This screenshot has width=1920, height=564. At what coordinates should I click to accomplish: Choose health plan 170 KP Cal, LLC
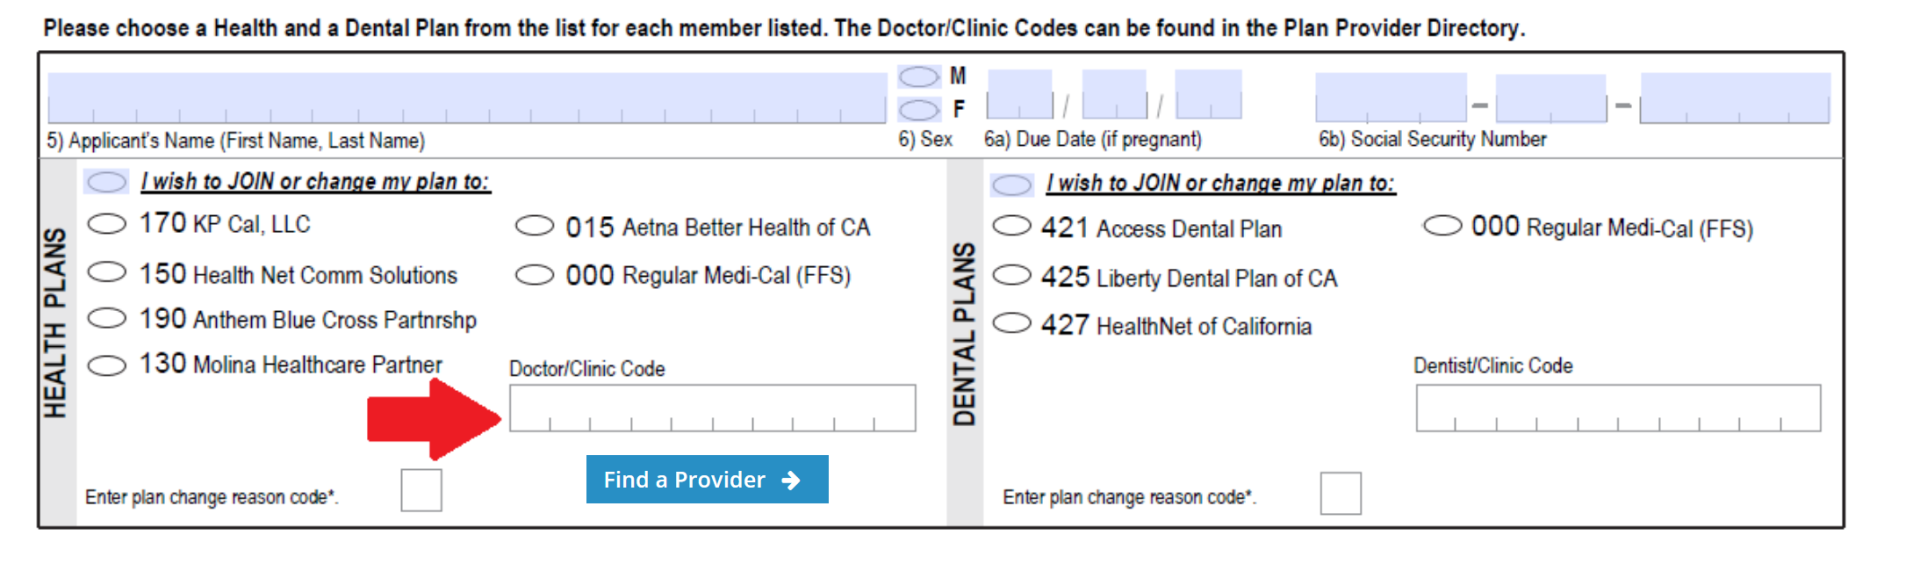point(107,224)
